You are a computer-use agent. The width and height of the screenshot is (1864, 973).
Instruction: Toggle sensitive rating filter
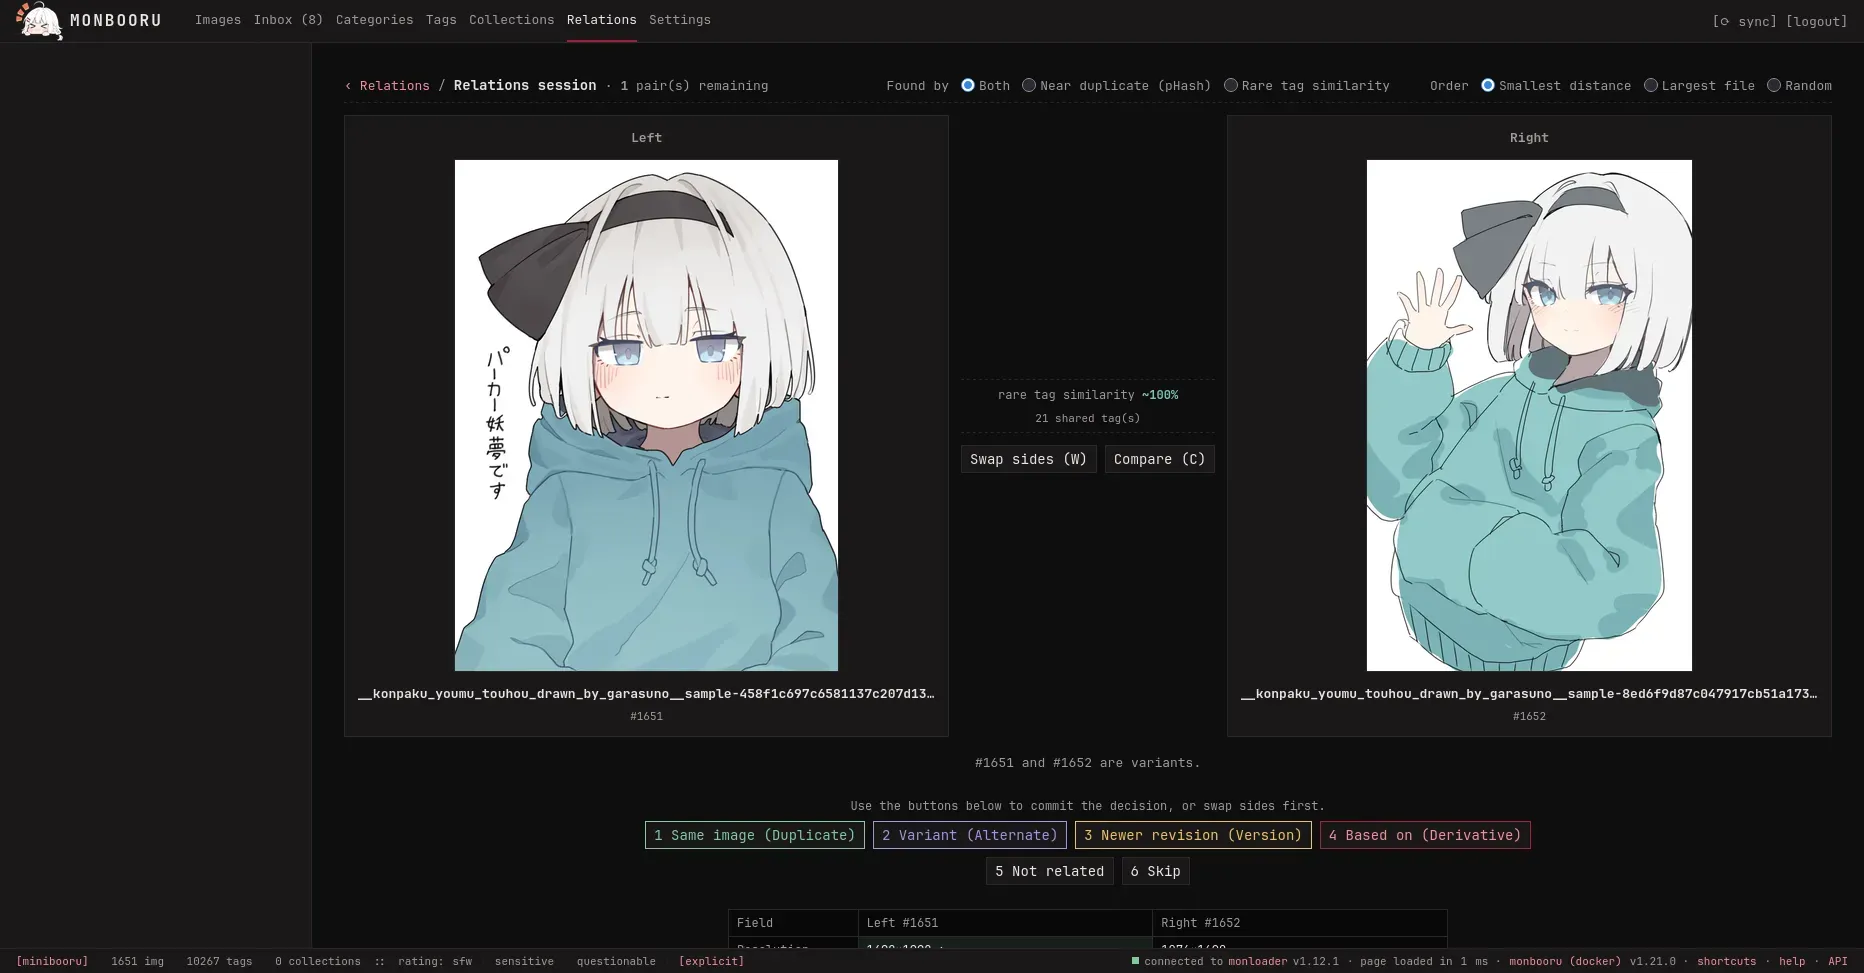[x=524, y=962]
